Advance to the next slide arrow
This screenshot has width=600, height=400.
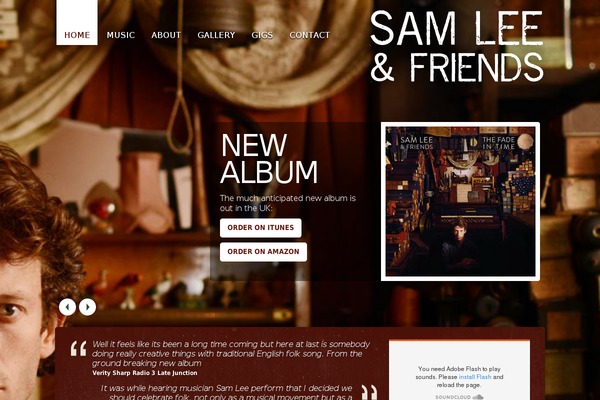88,307
